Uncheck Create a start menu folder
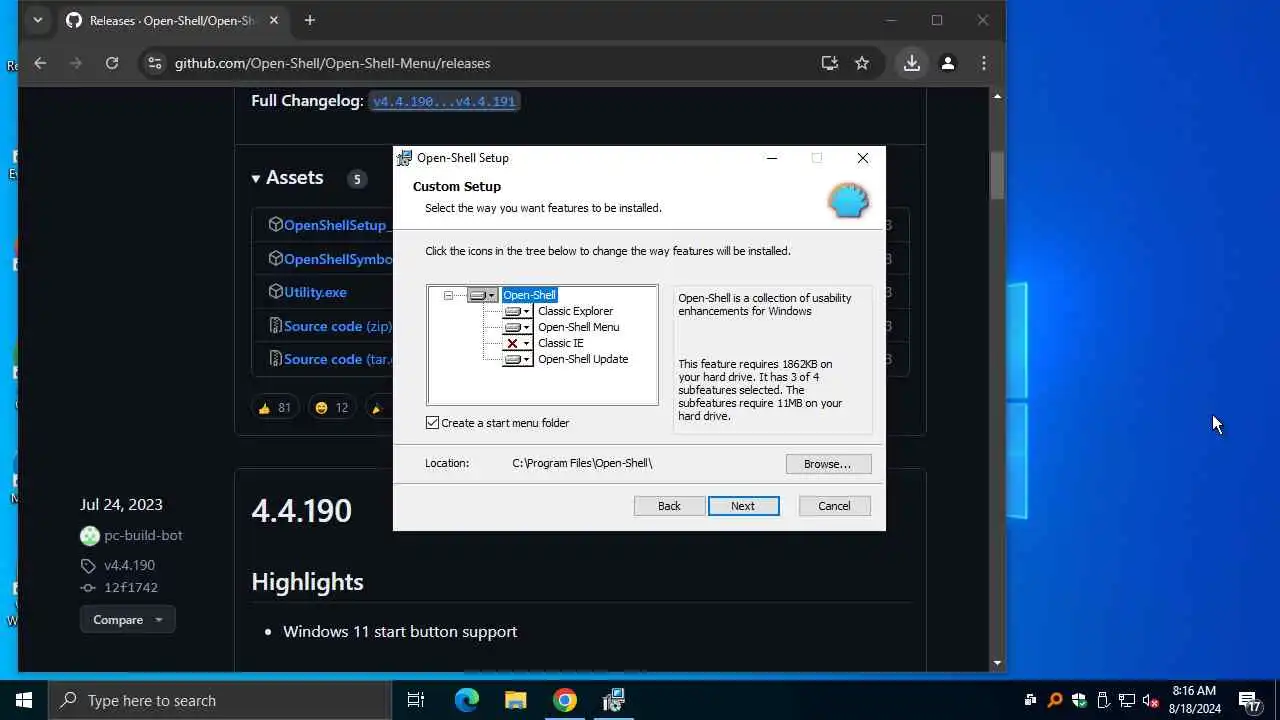The width and height of the screenshot is (1280, 720). click(432, 423)
